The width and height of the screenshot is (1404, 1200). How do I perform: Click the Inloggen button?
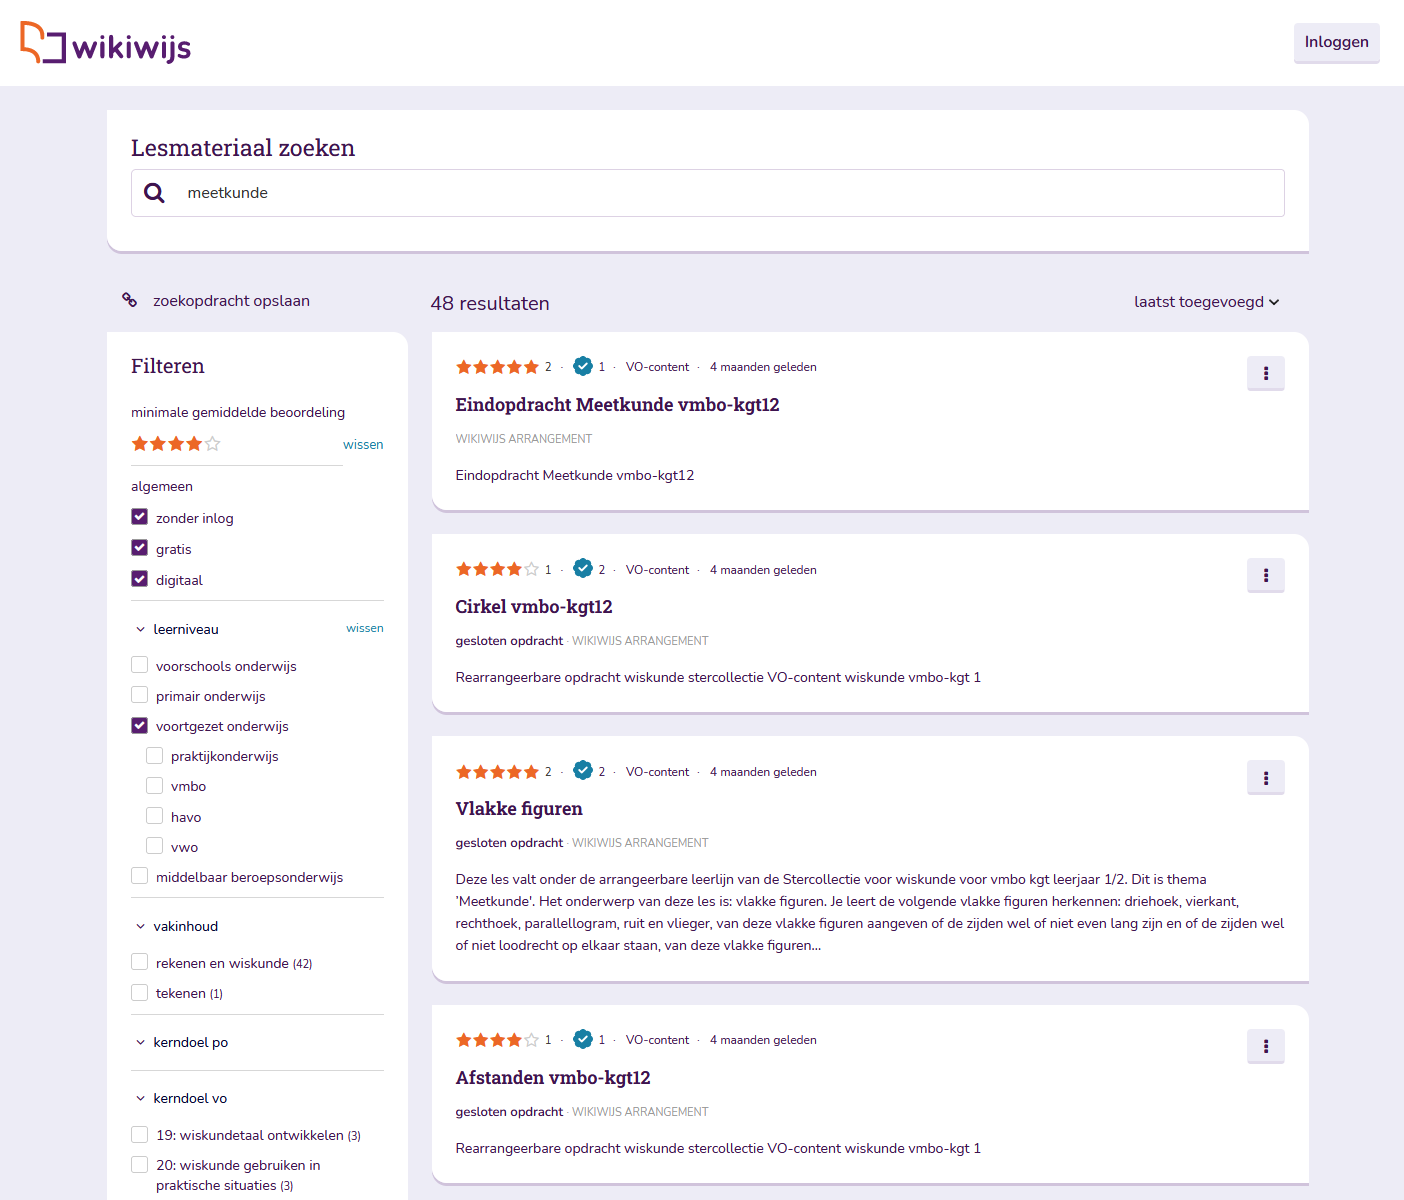click(1336, 42)
